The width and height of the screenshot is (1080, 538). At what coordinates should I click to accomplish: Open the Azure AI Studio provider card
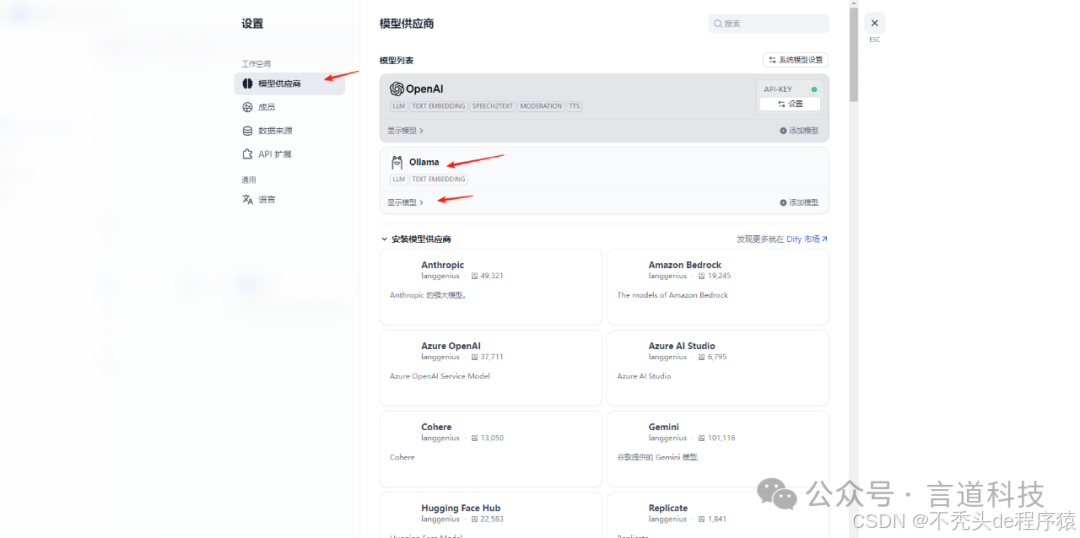tap(718, 368)
